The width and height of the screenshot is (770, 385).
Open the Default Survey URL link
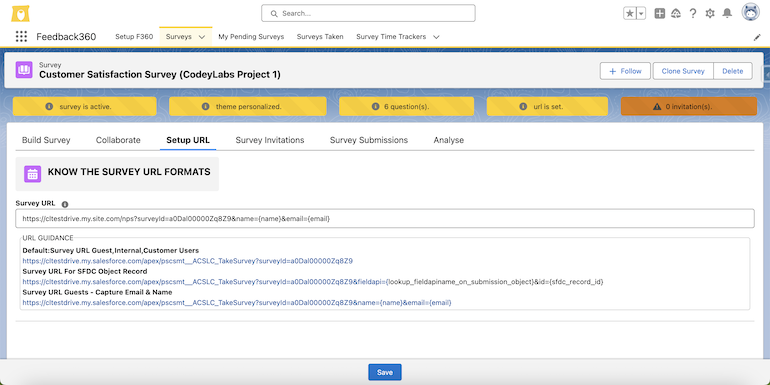pyautogui.click(x=188, y=261)
